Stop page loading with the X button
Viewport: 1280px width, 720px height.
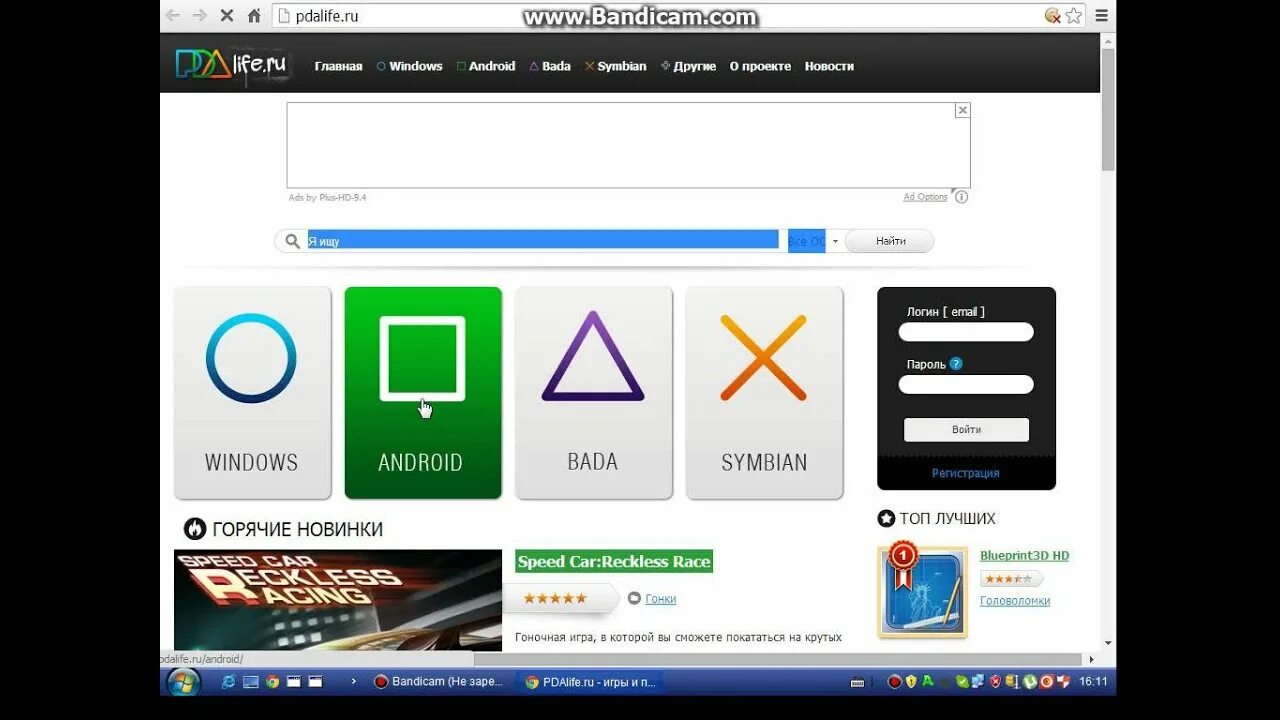(227, 16)
